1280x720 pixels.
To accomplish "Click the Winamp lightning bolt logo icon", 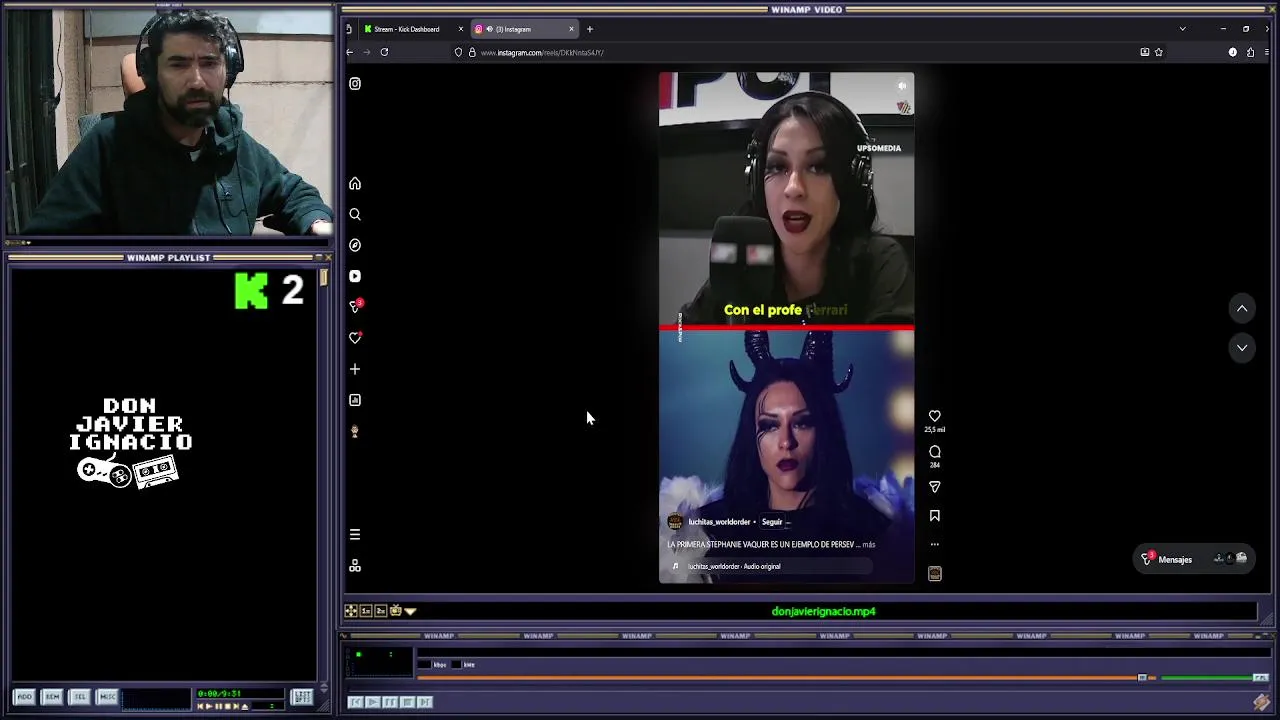I will [1261, 702].
